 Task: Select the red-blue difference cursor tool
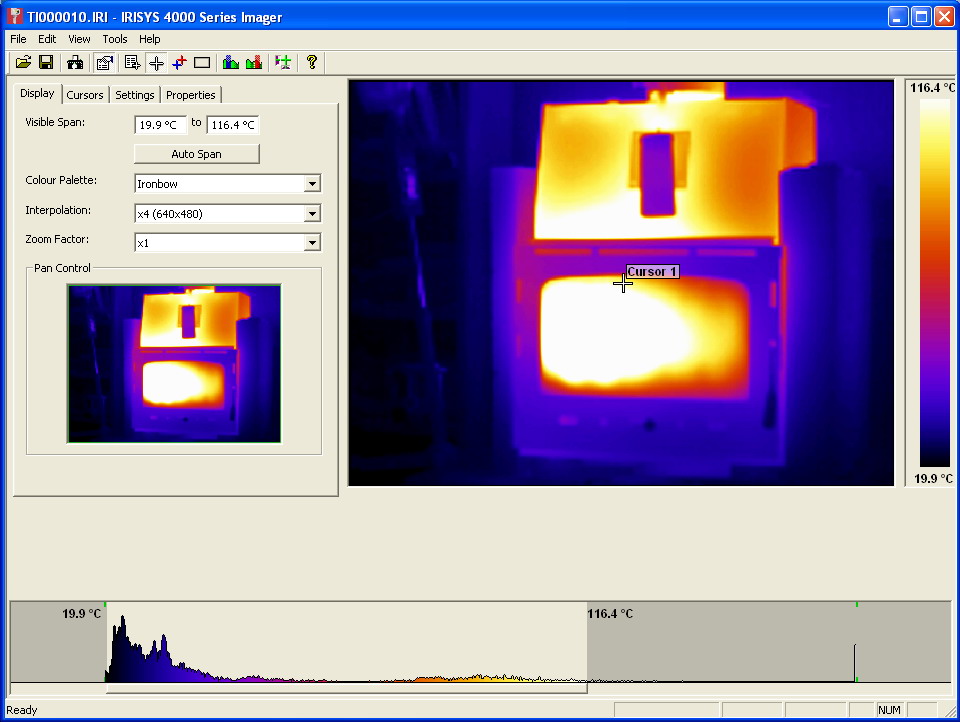[179, 63]
